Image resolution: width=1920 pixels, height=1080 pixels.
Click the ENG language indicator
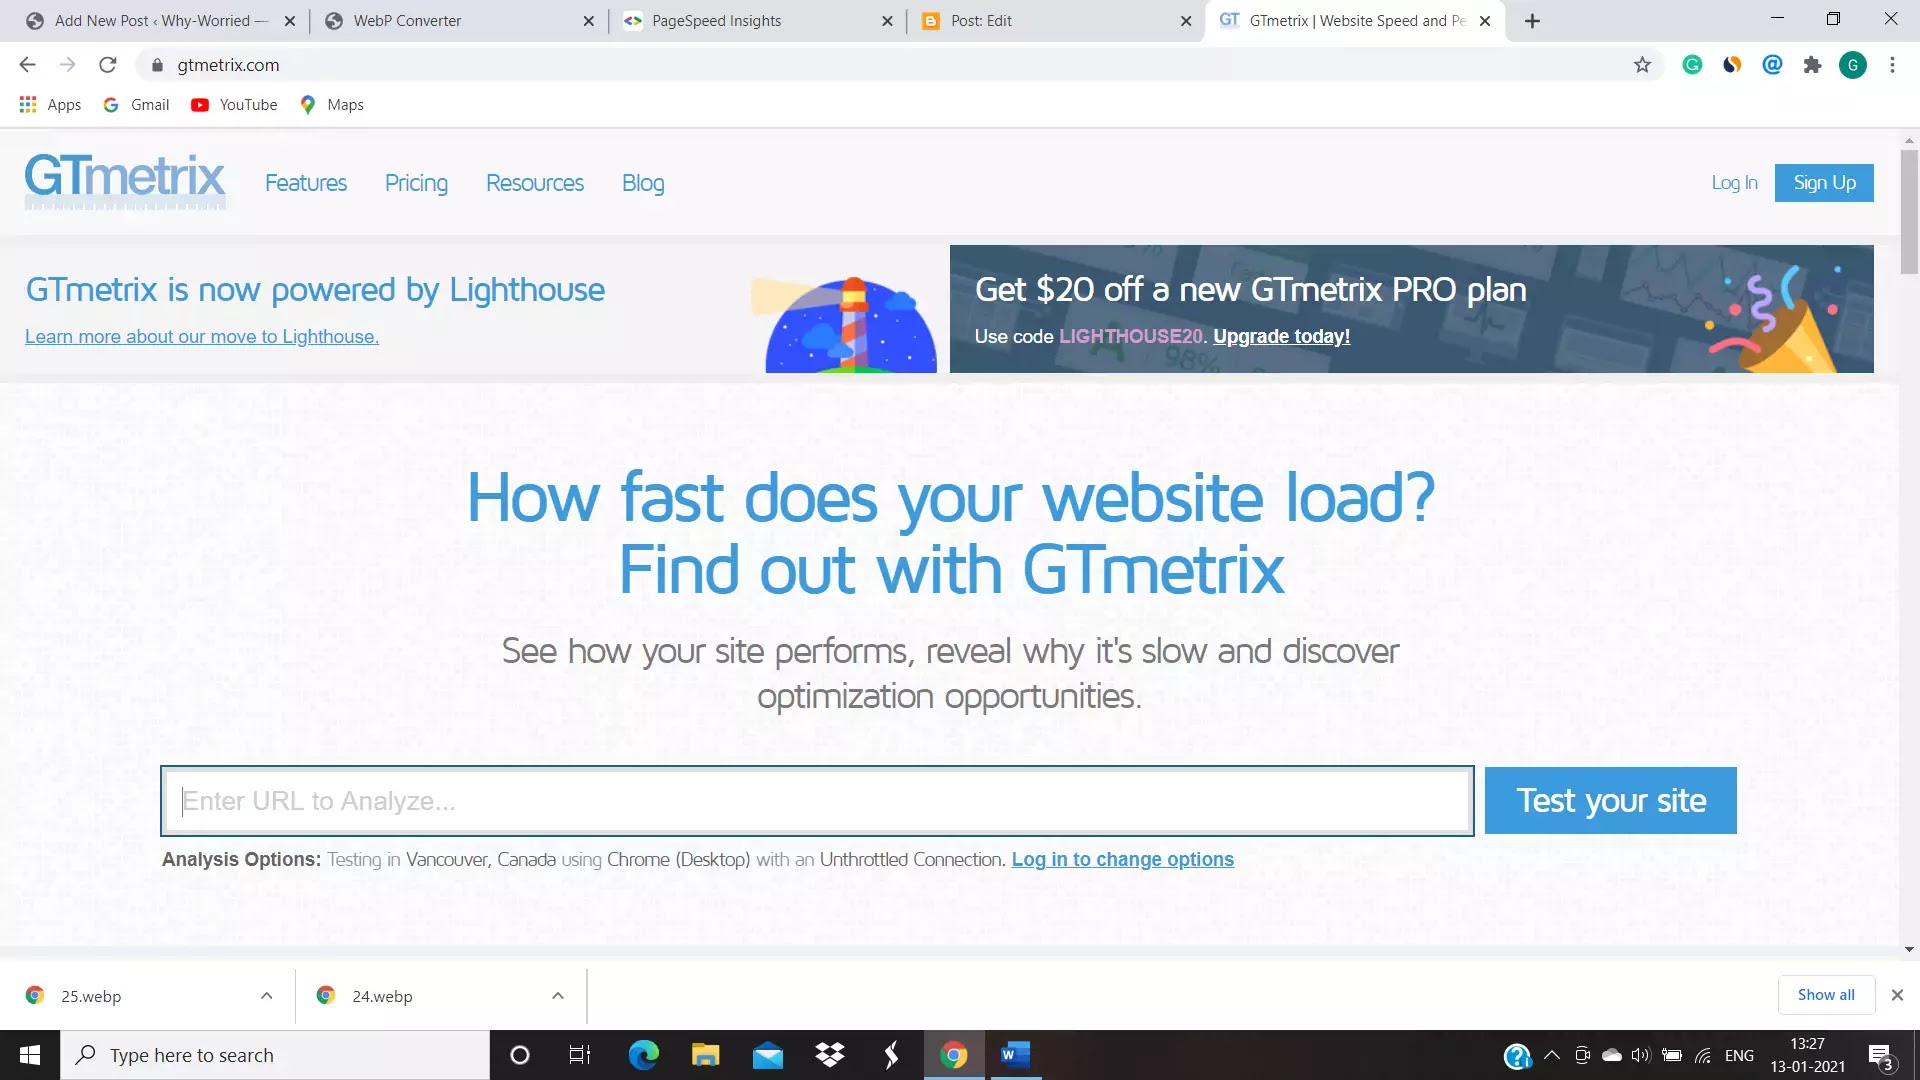point(1739,1056)
